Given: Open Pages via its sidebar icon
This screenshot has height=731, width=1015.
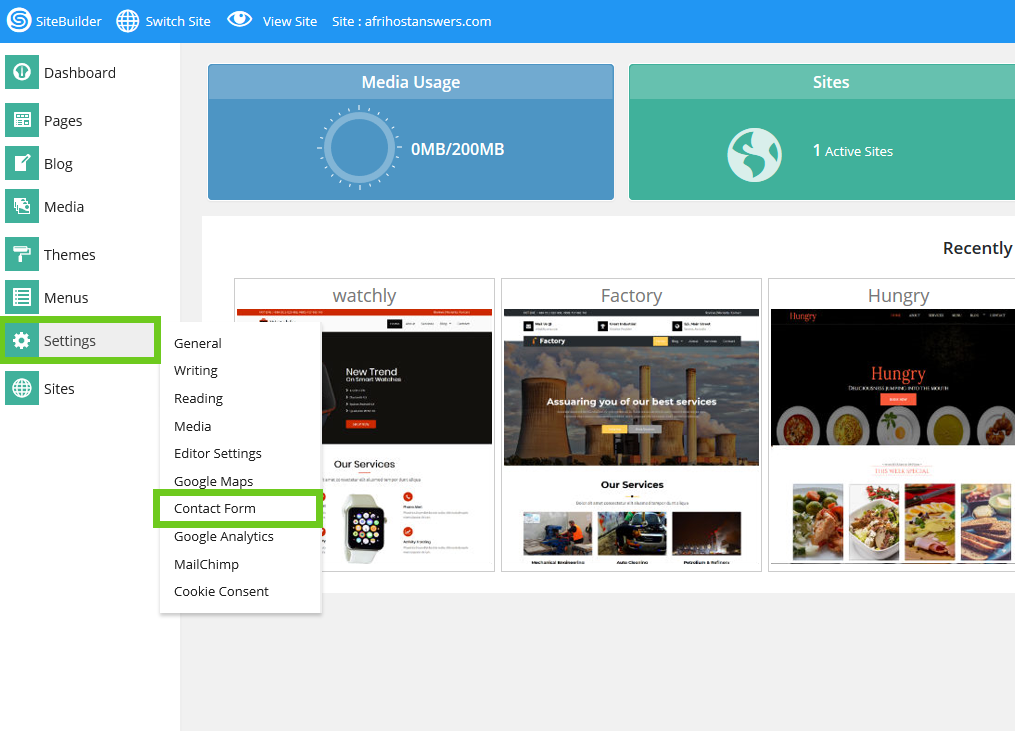Looking at the screenshot, I should click(21, 120).
